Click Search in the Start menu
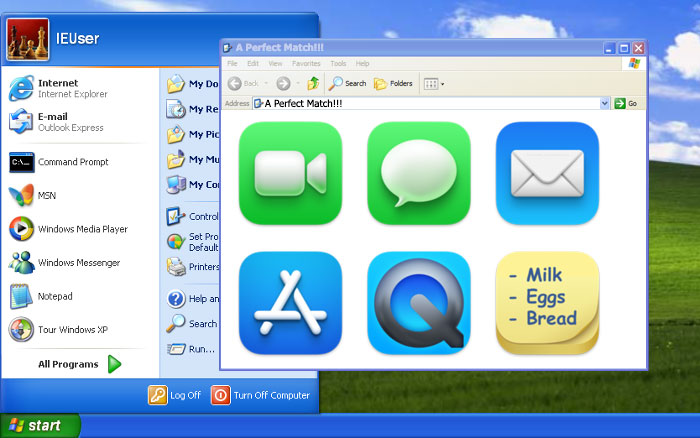 pos(192,324)
